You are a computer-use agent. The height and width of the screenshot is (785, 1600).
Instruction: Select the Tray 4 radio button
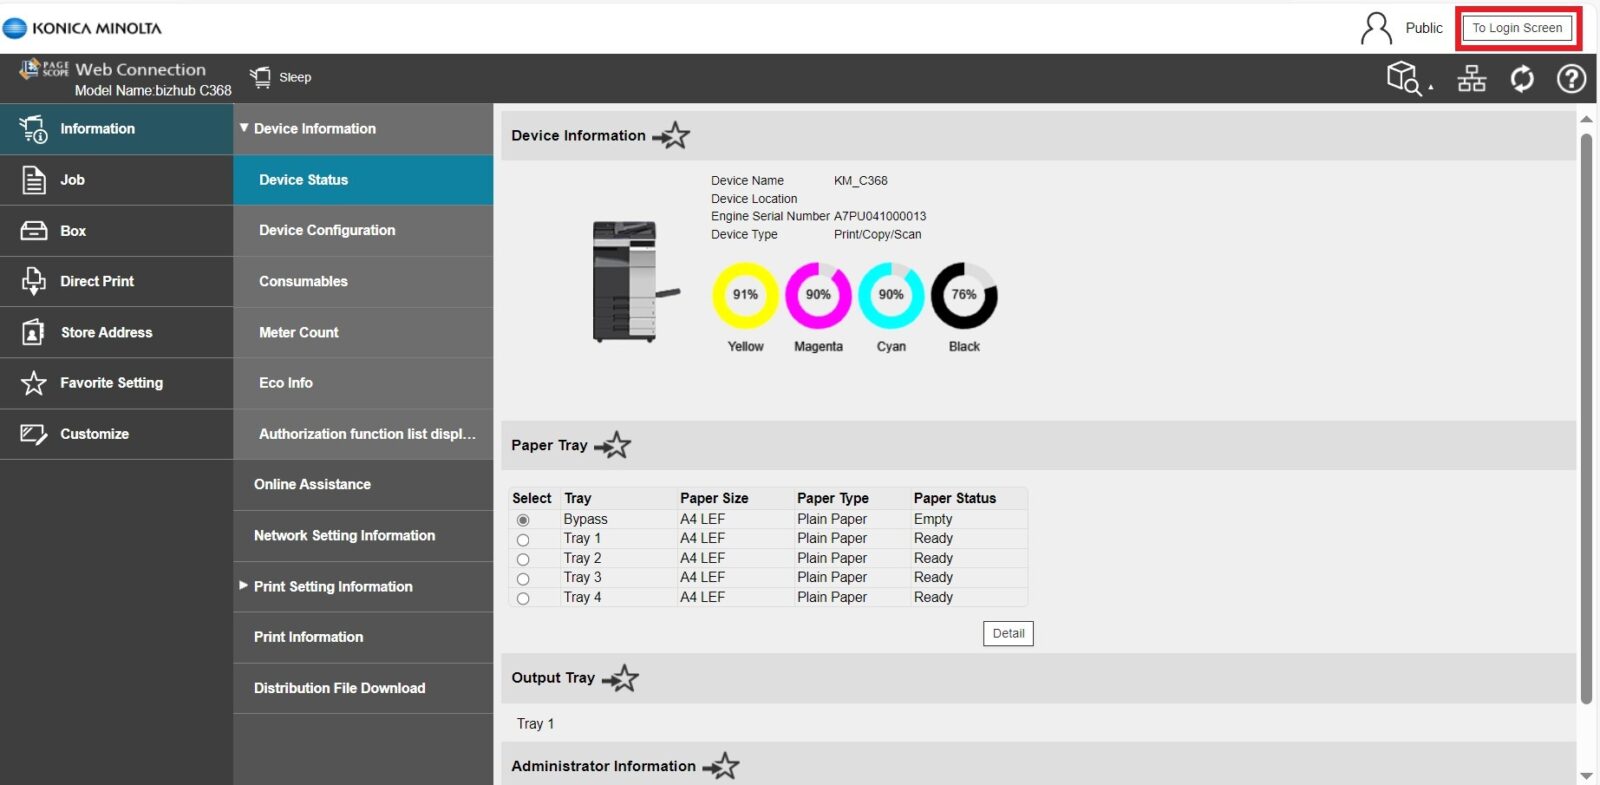(523, 598)
